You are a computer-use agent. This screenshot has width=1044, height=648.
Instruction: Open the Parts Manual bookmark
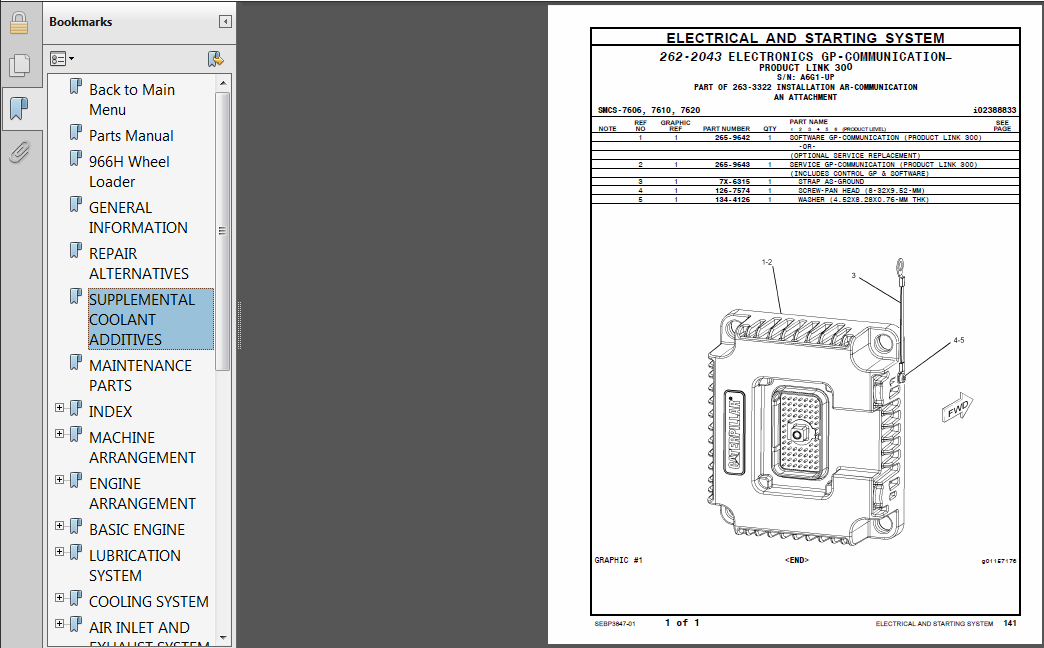point(131,135)
